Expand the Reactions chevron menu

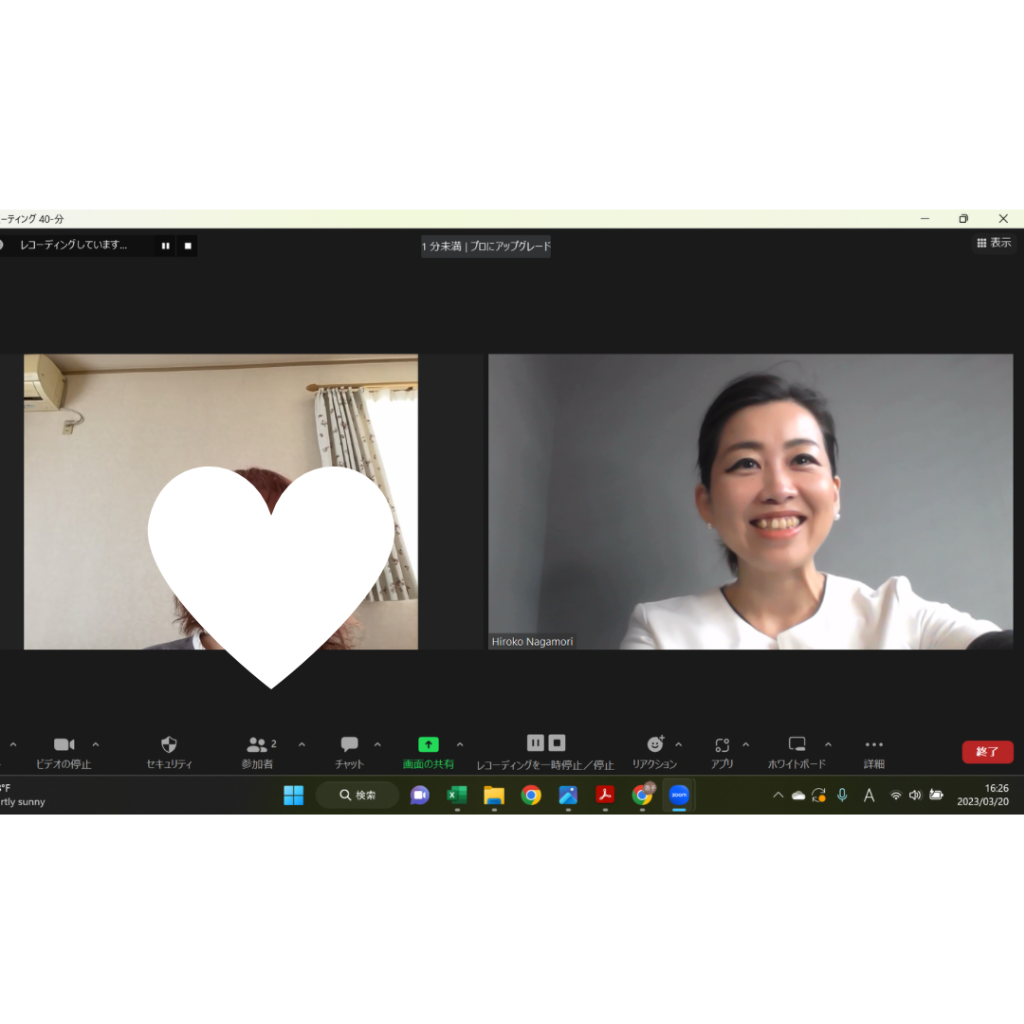coord(679,745)
